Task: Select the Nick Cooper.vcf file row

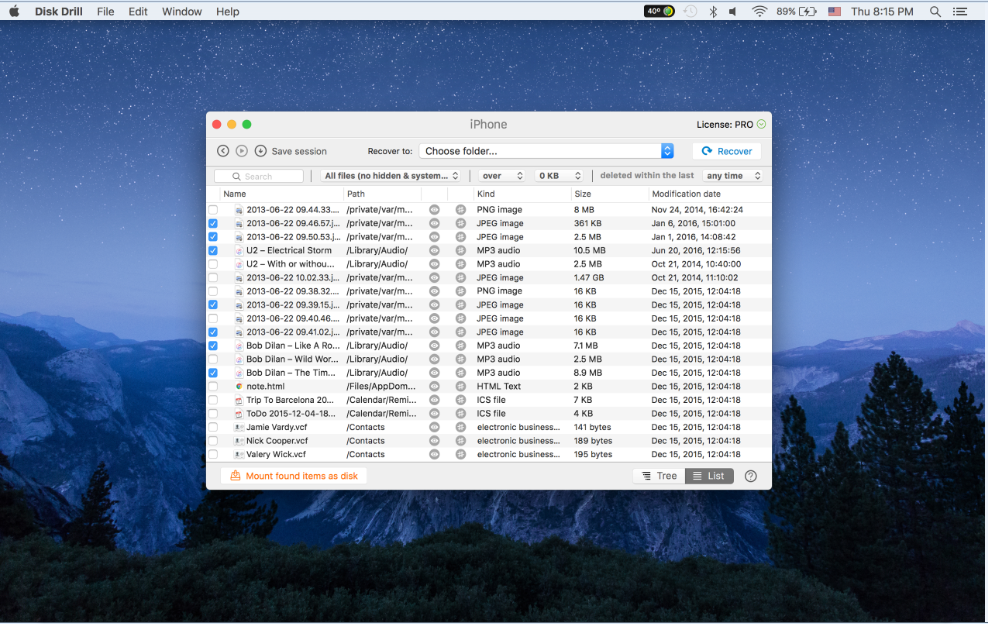Action: tap(488, 441)
